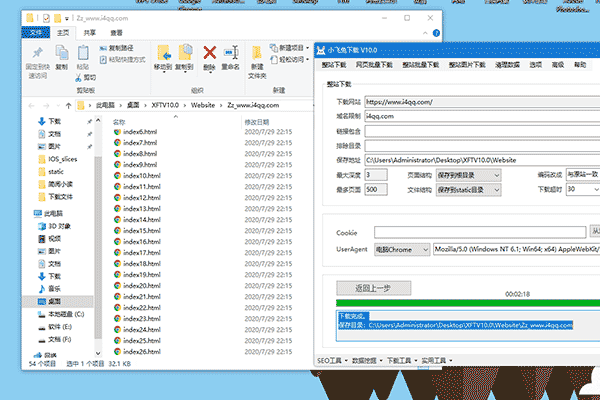Open the 整站下载 menu in downloader
Image resolution: width=600 pixels, height=400 pixels.
tap(334, 65)
